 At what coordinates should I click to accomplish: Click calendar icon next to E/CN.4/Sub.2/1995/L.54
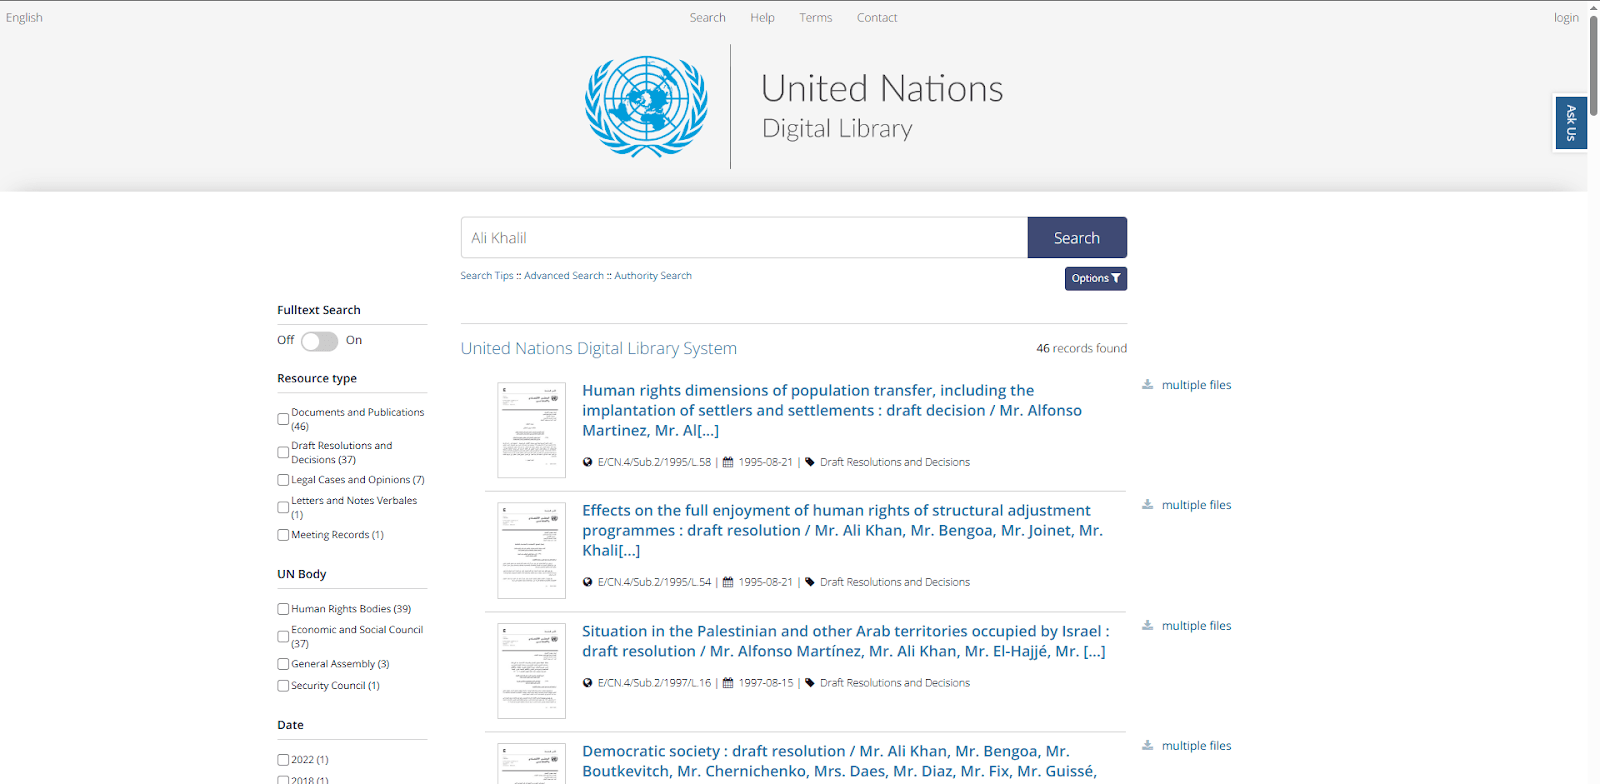tap(728, 582)
